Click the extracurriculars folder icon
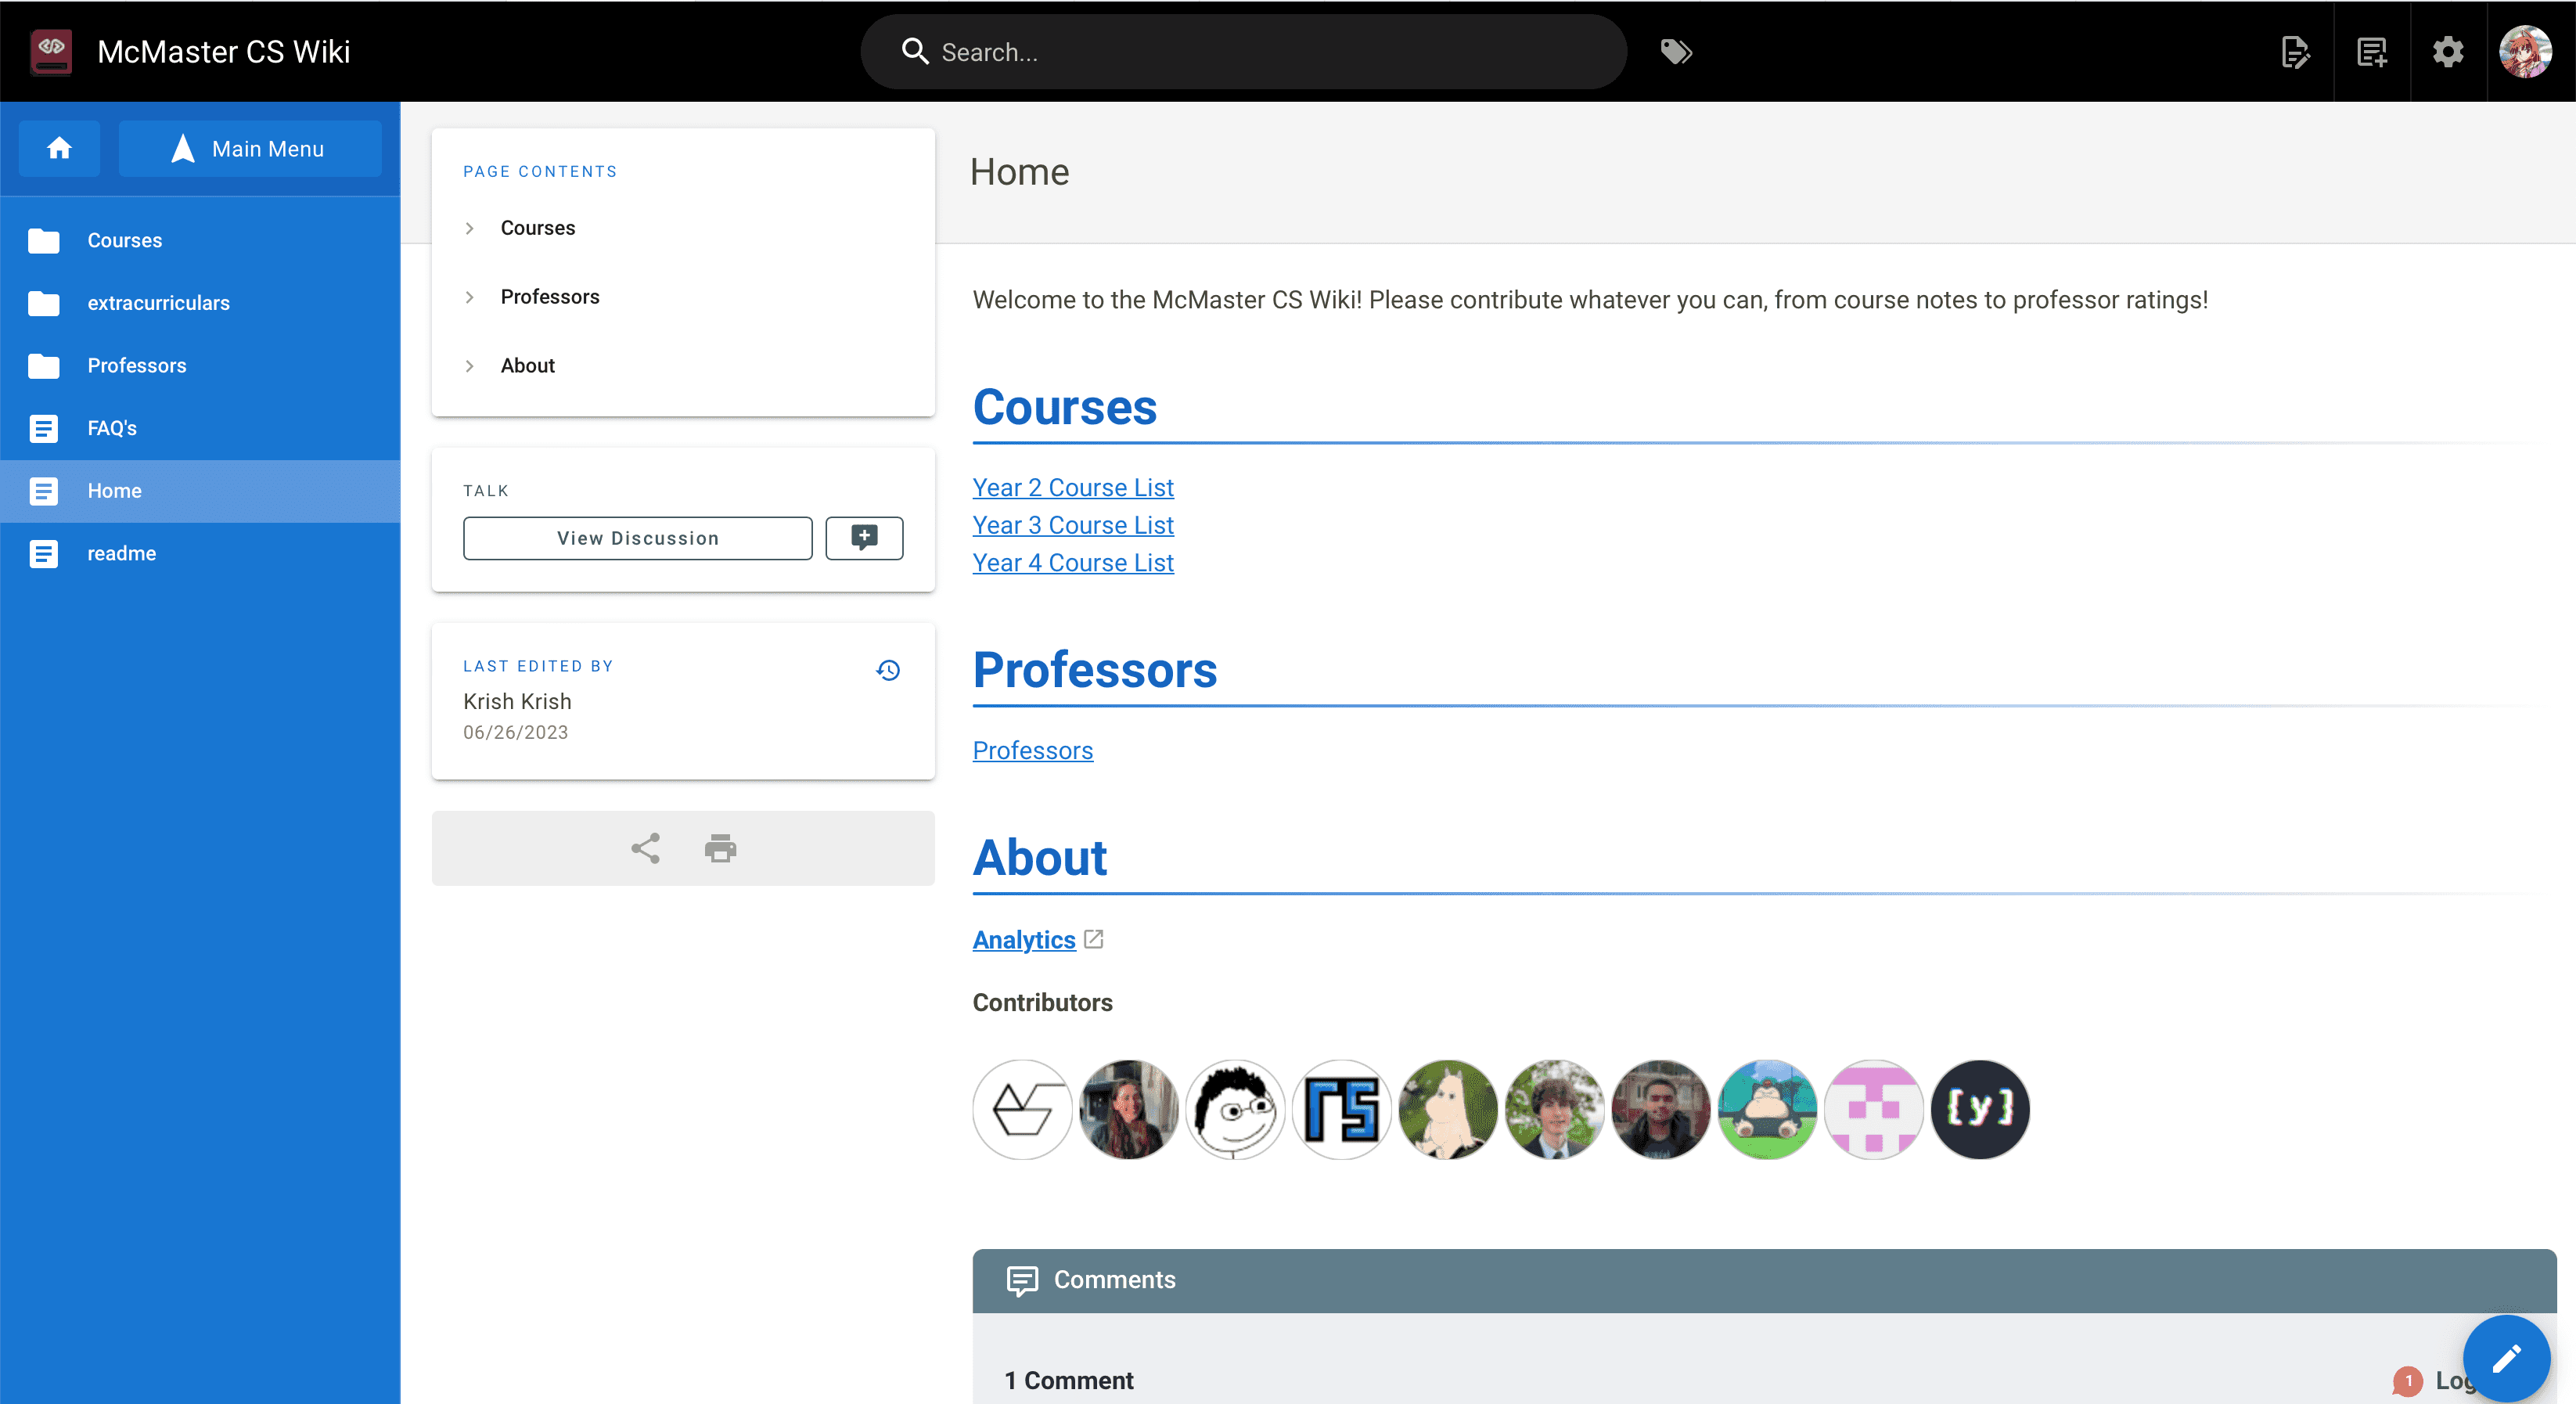The height and width of the screenshot is (1404, 2576). click(x=43, y=303)
